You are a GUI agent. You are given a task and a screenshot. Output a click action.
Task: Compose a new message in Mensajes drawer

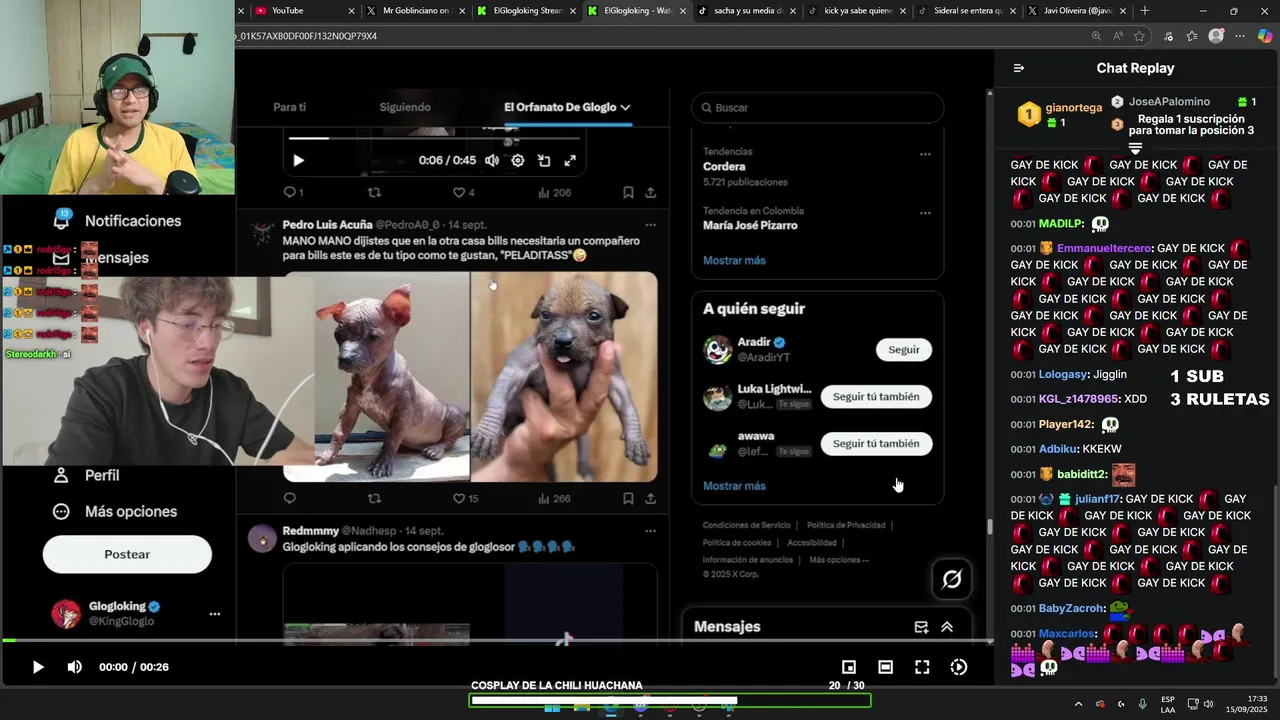pyautogui.click(x=921, y=627)
